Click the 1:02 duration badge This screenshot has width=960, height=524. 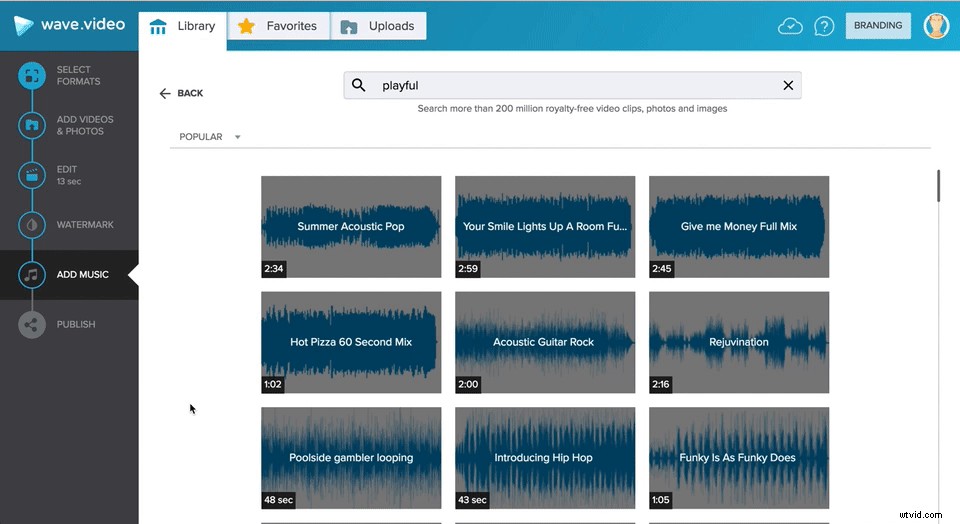pyautogui.click(x=272, y=384)
